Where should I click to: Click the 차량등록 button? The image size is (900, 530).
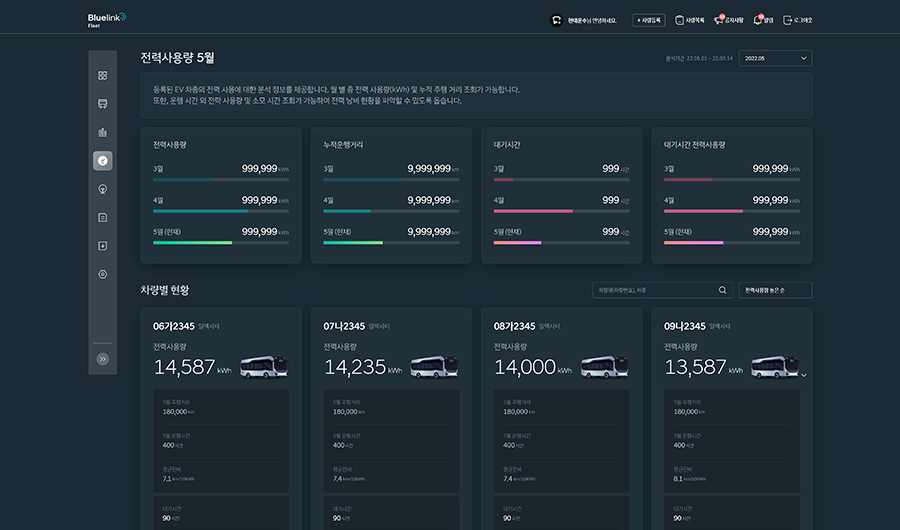tap(648, 20)
